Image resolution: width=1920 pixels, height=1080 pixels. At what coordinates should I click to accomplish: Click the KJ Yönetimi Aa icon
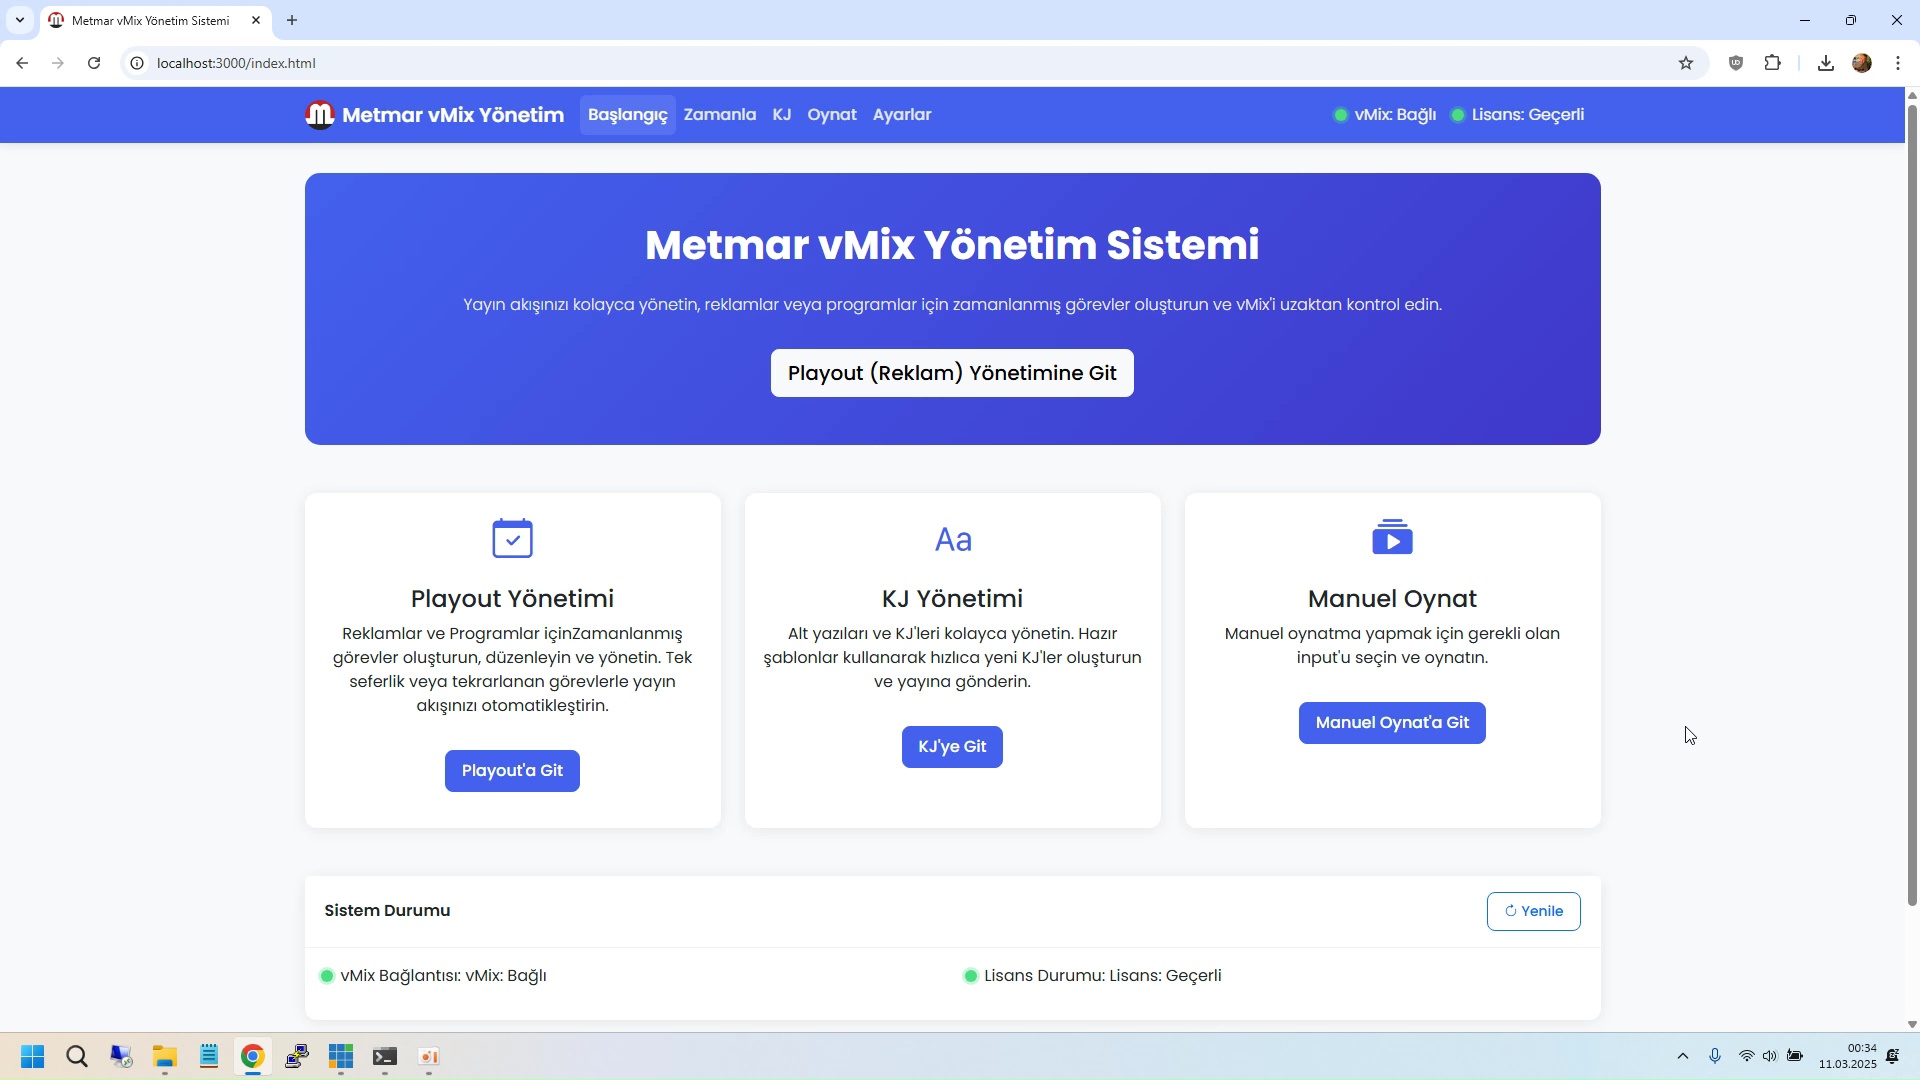click(x=953, y=539)
